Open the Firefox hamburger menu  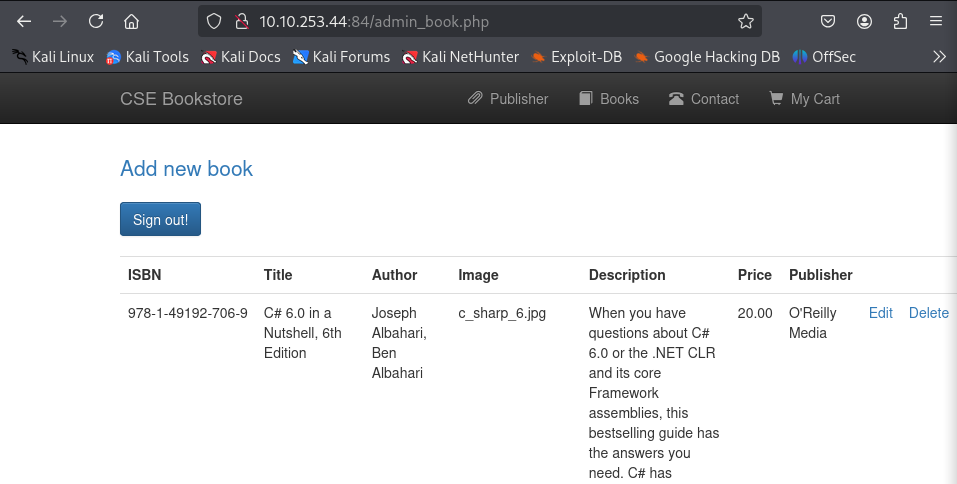[x=936, y=21]
